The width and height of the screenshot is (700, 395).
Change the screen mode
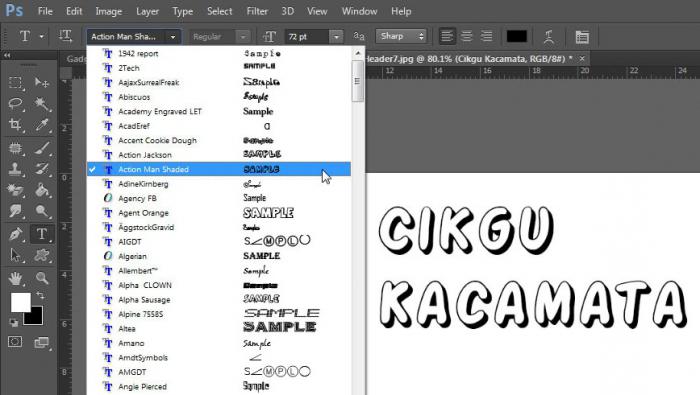pyautogui.click(x=42, y=342)
